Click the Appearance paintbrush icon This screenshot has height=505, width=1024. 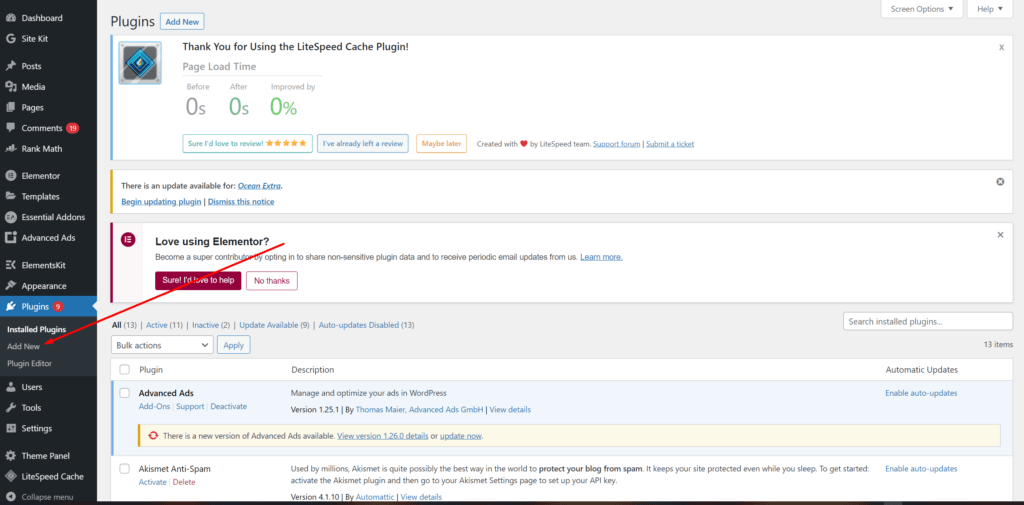(10, 285)
